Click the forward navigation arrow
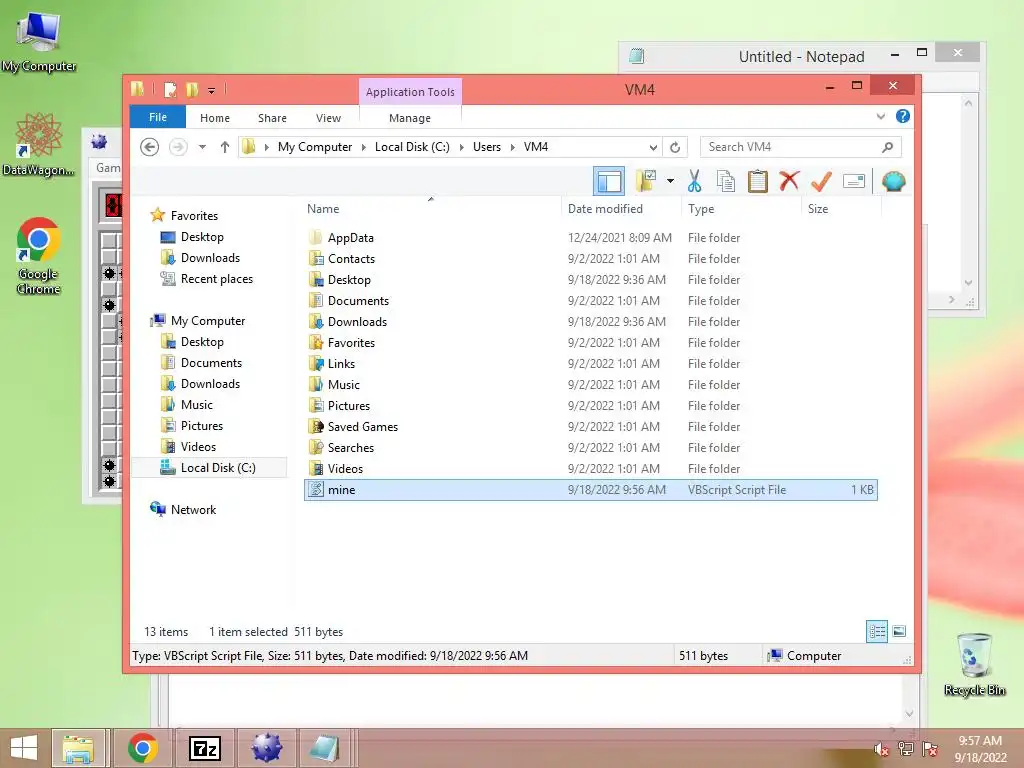 [x=178, y=147]
